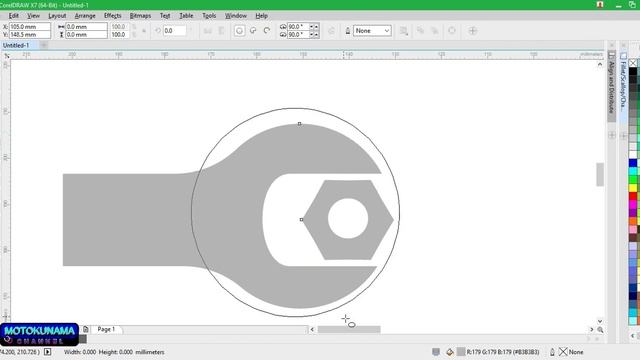Open the Bitmaps menu
The height and width of the screenshot is (360, 640).
click(140, 16)
